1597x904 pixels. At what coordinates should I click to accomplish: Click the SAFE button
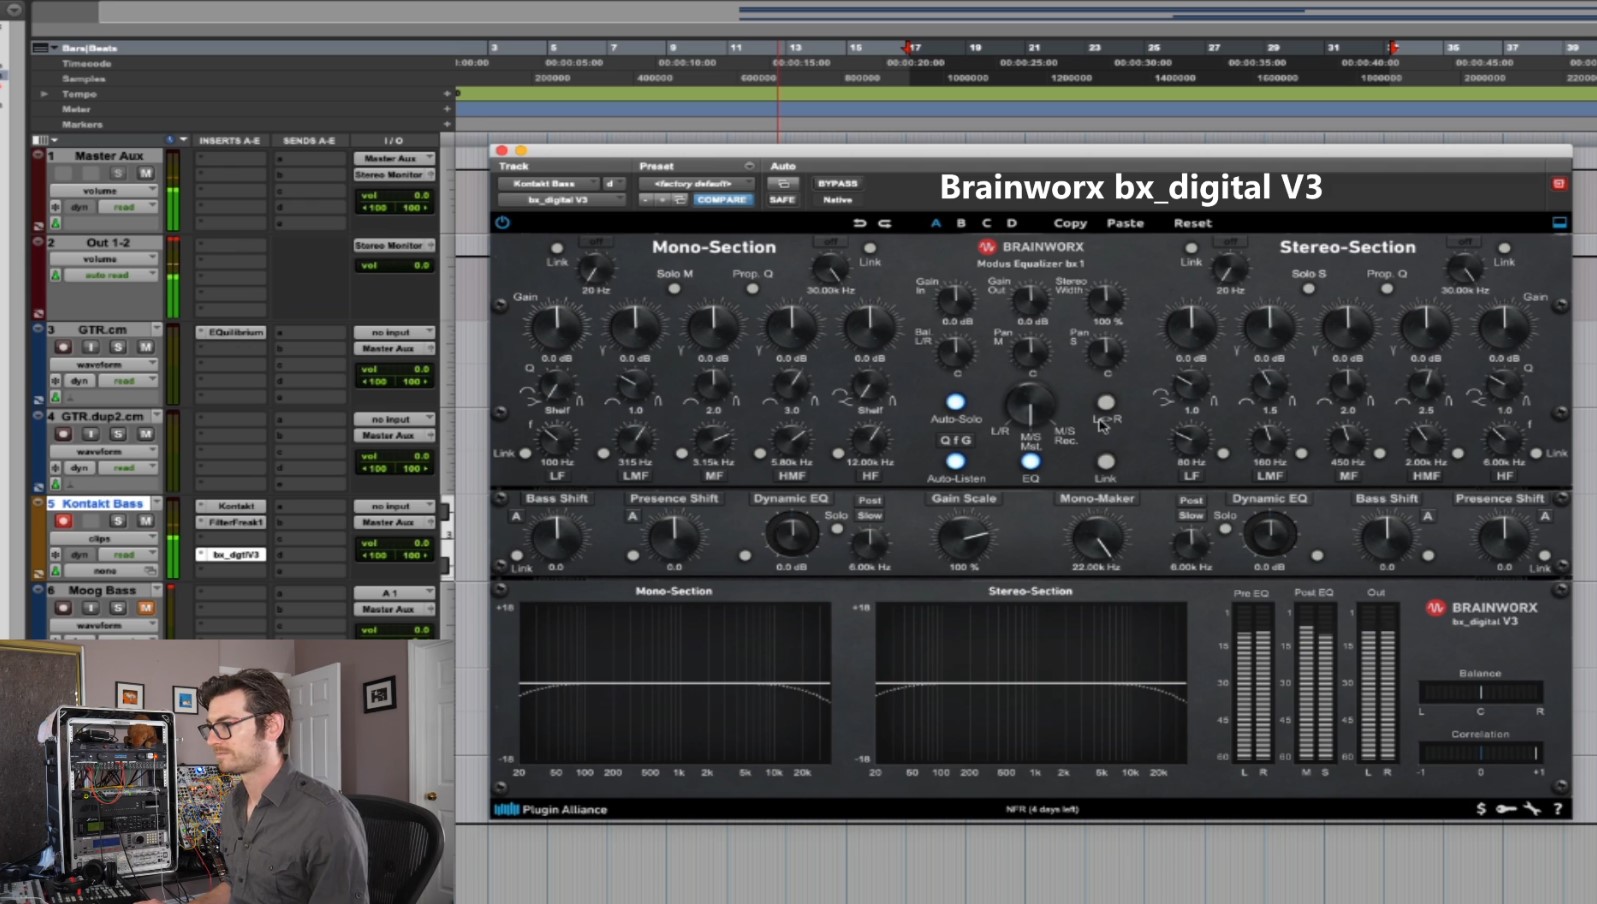[782, 200]
